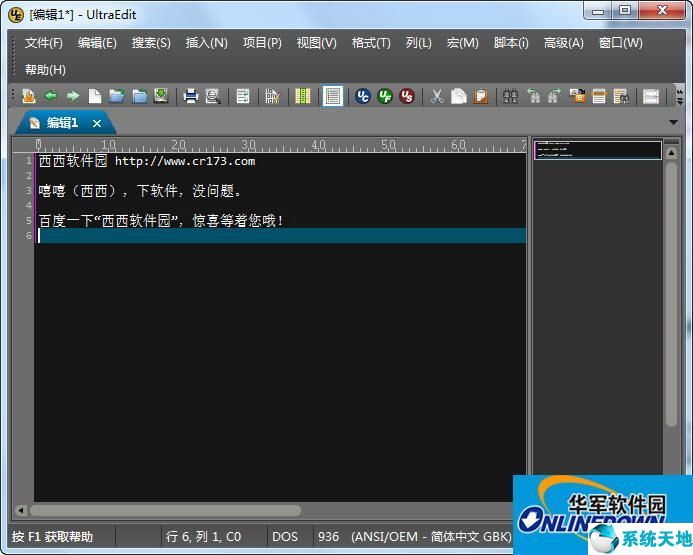Open the 宏(M) menu
Image resolution: width=693 pixels, height=555 pixels.
pyautogui.click(x=462, y=43)
